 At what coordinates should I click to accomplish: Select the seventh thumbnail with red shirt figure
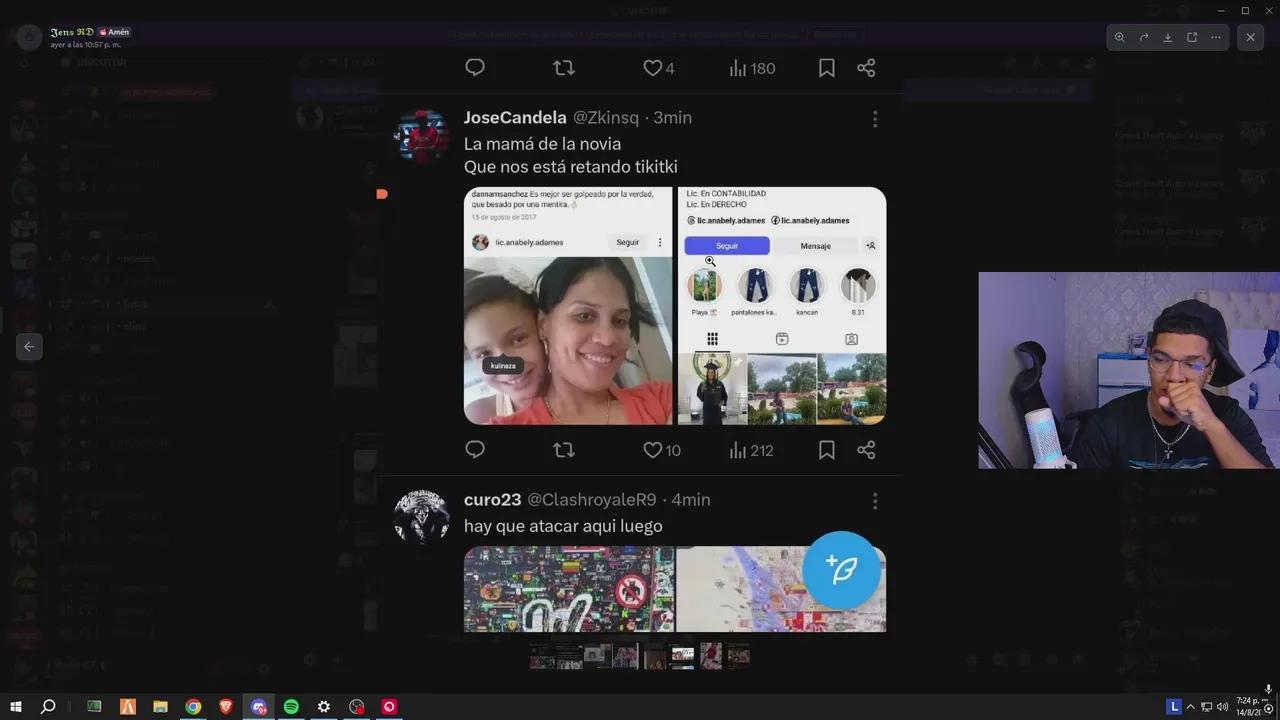click(x=710, y=656)
